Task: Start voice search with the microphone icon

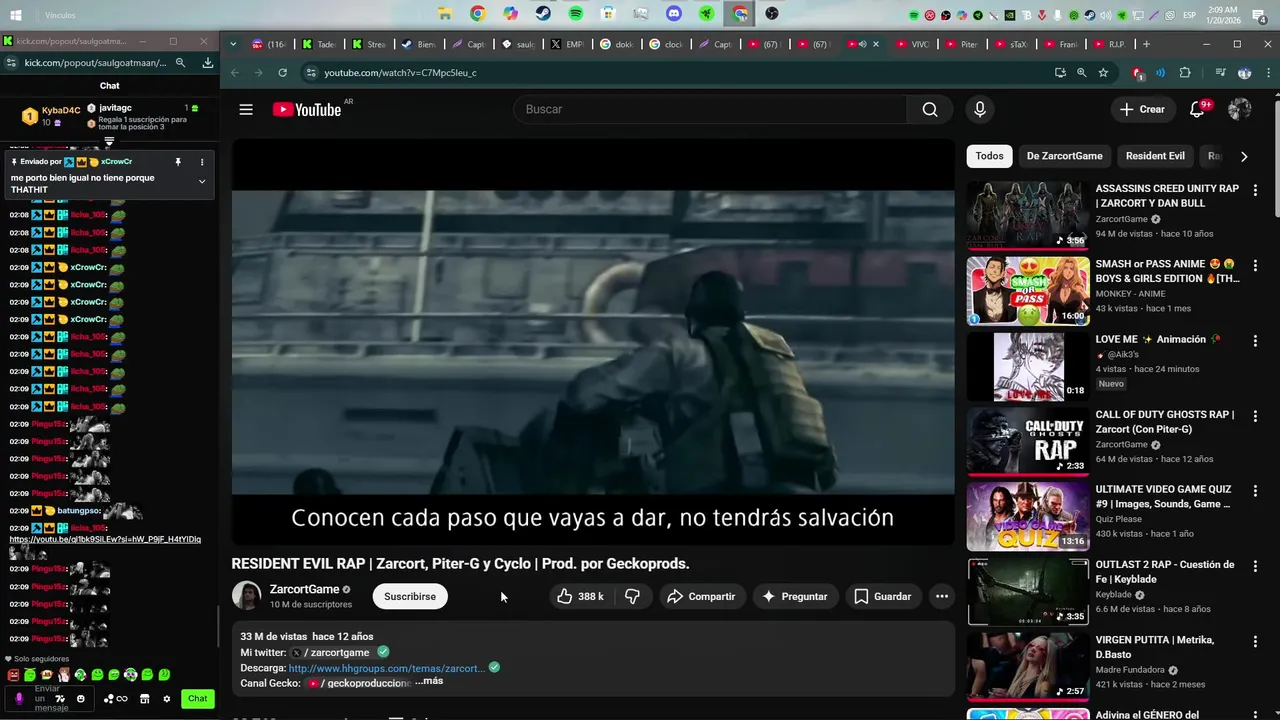Action: [980, 109]
